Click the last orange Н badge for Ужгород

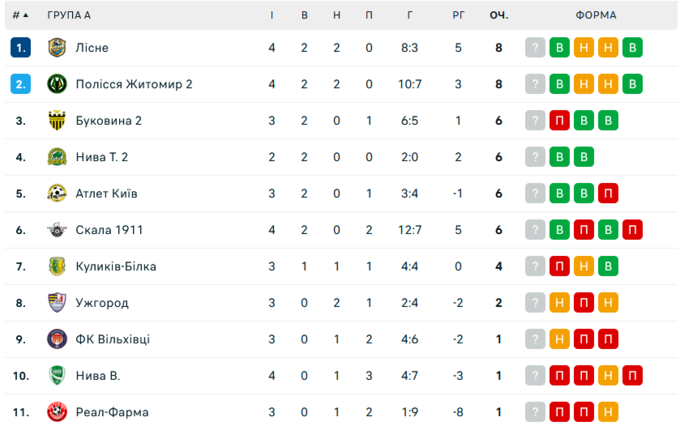point(607,303)
